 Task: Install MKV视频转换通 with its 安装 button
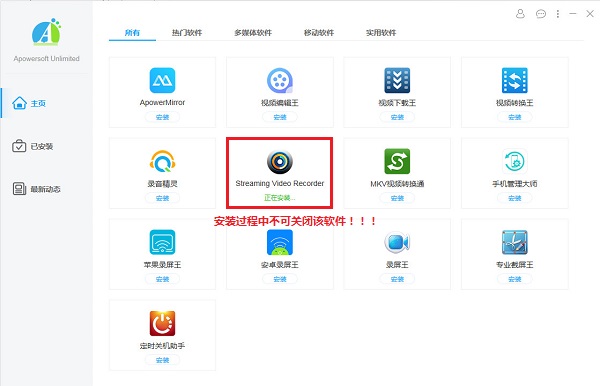(x=397, y=198)
